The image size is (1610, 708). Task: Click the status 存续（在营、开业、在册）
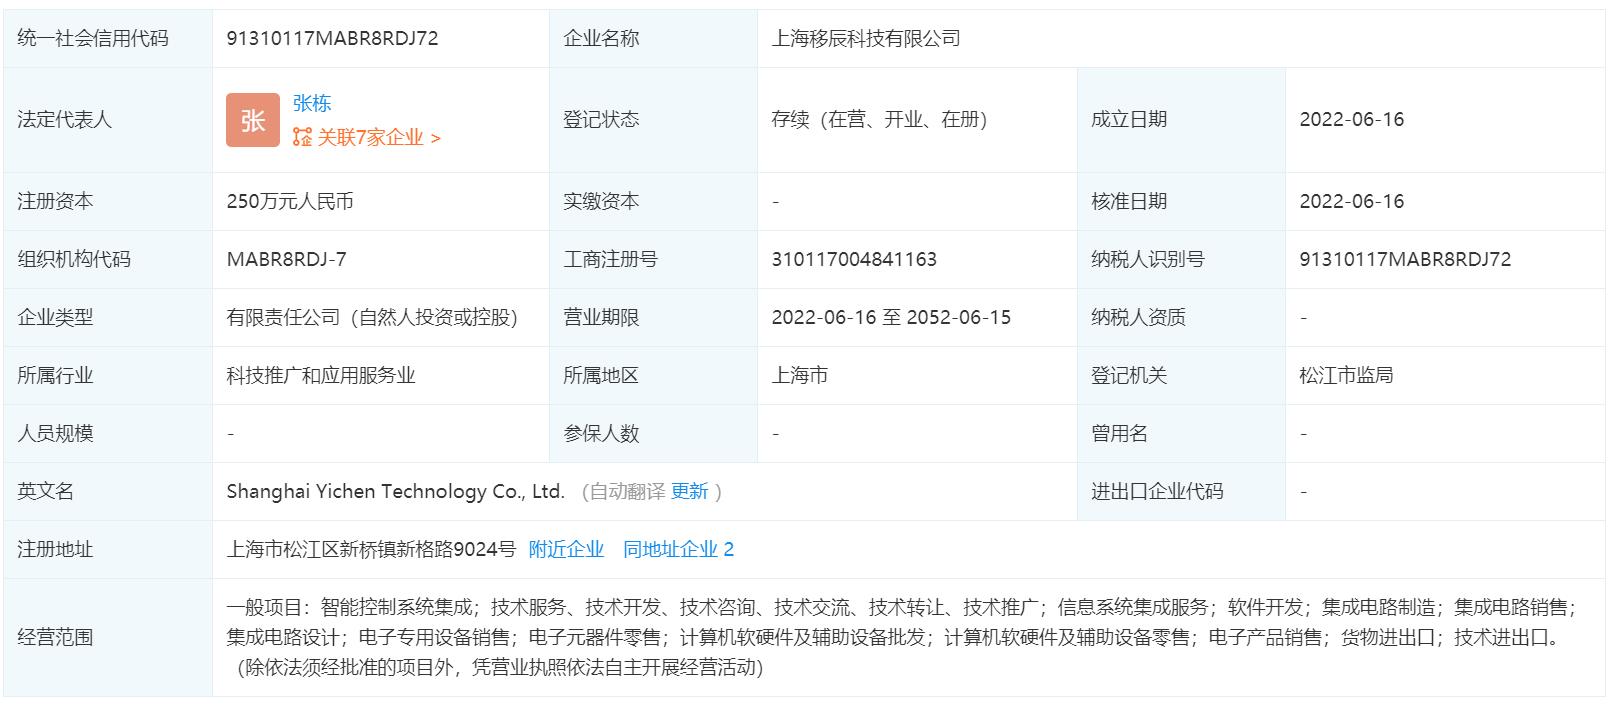pos(880,120)
